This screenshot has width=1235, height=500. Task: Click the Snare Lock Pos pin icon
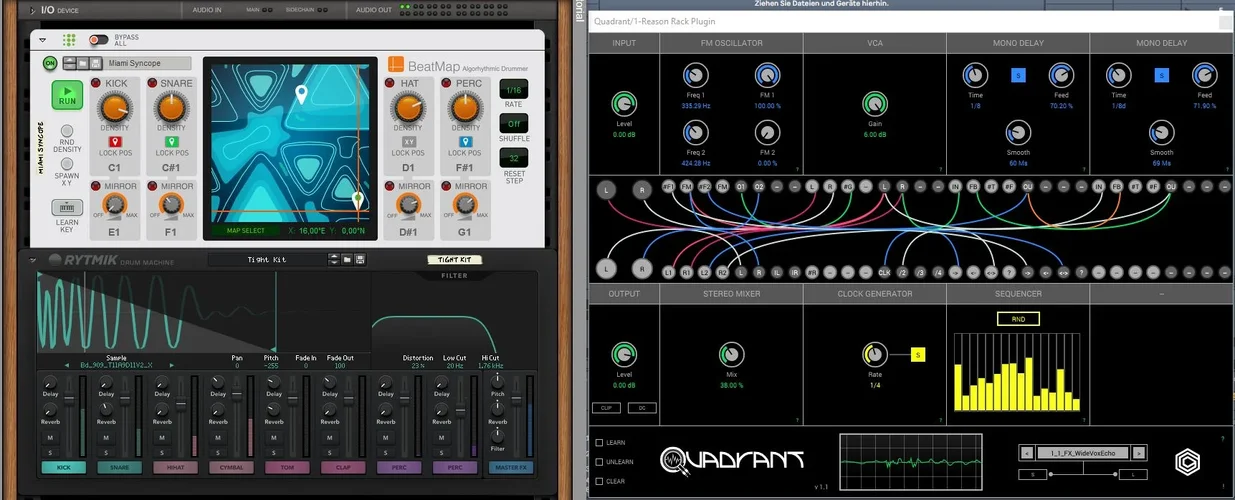171,141
